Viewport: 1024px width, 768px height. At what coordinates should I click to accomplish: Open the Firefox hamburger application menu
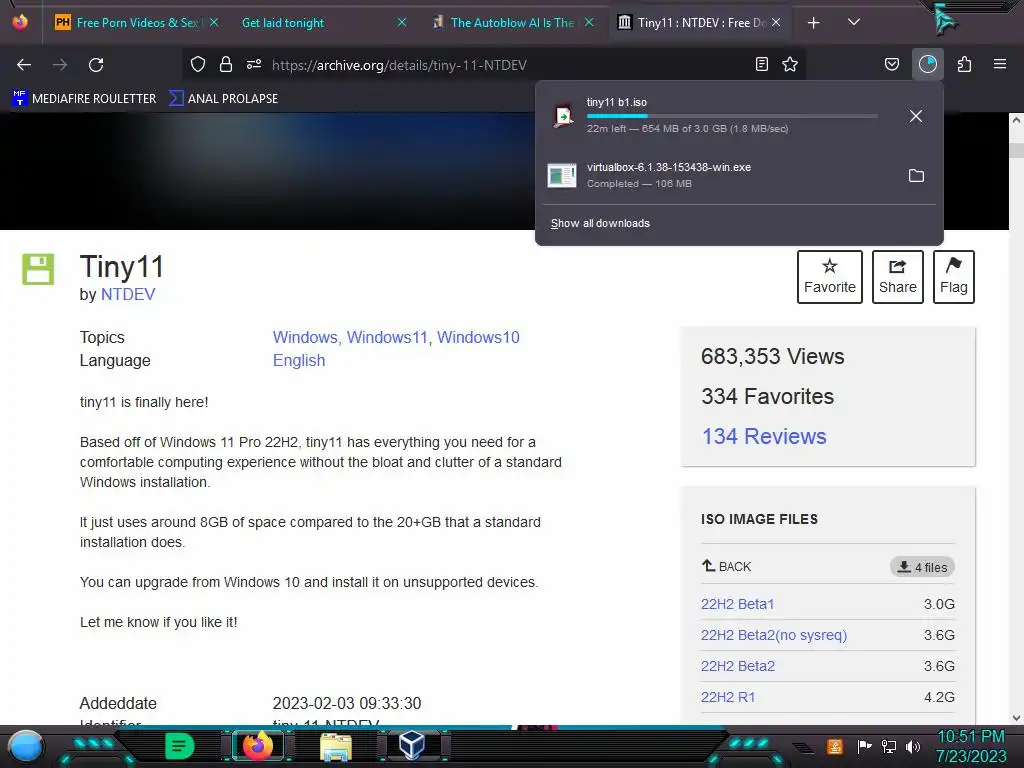click(1000, 64)
